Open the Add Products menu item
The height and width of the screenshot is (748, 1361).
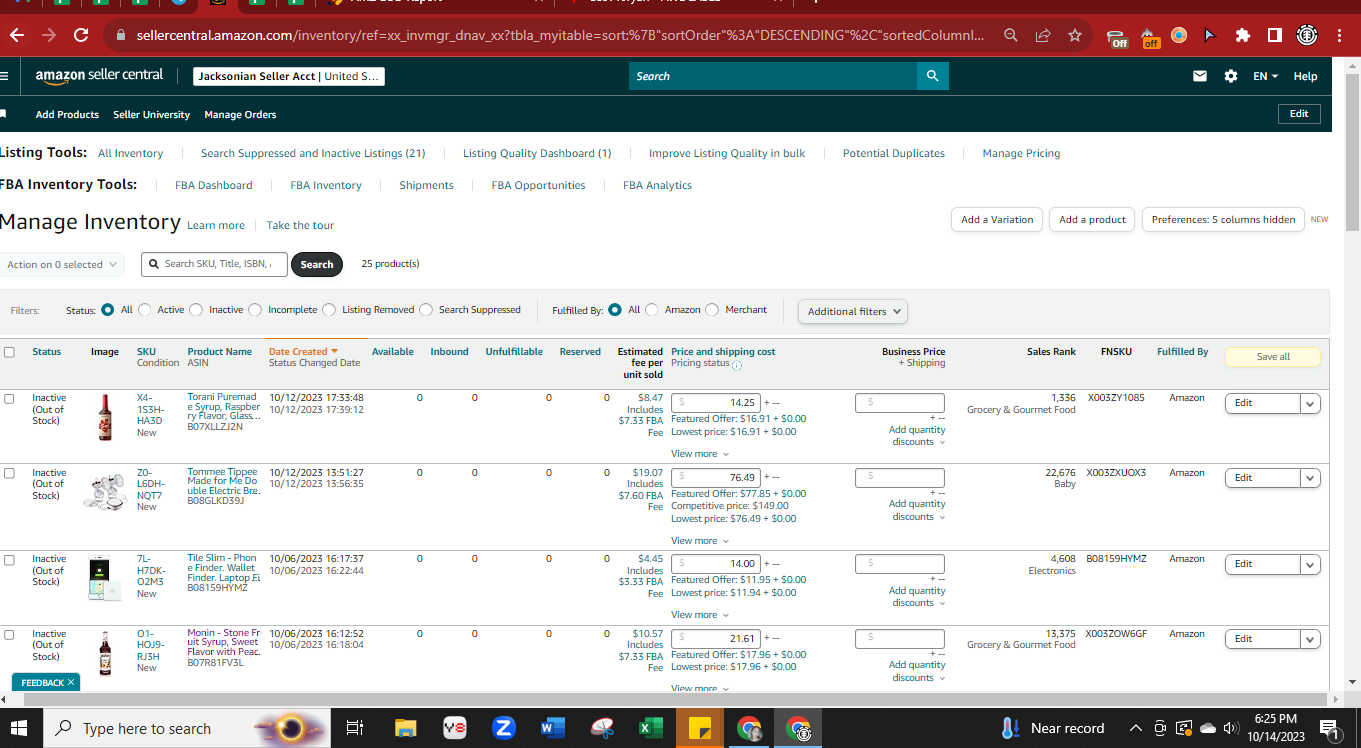click(67, 115)
